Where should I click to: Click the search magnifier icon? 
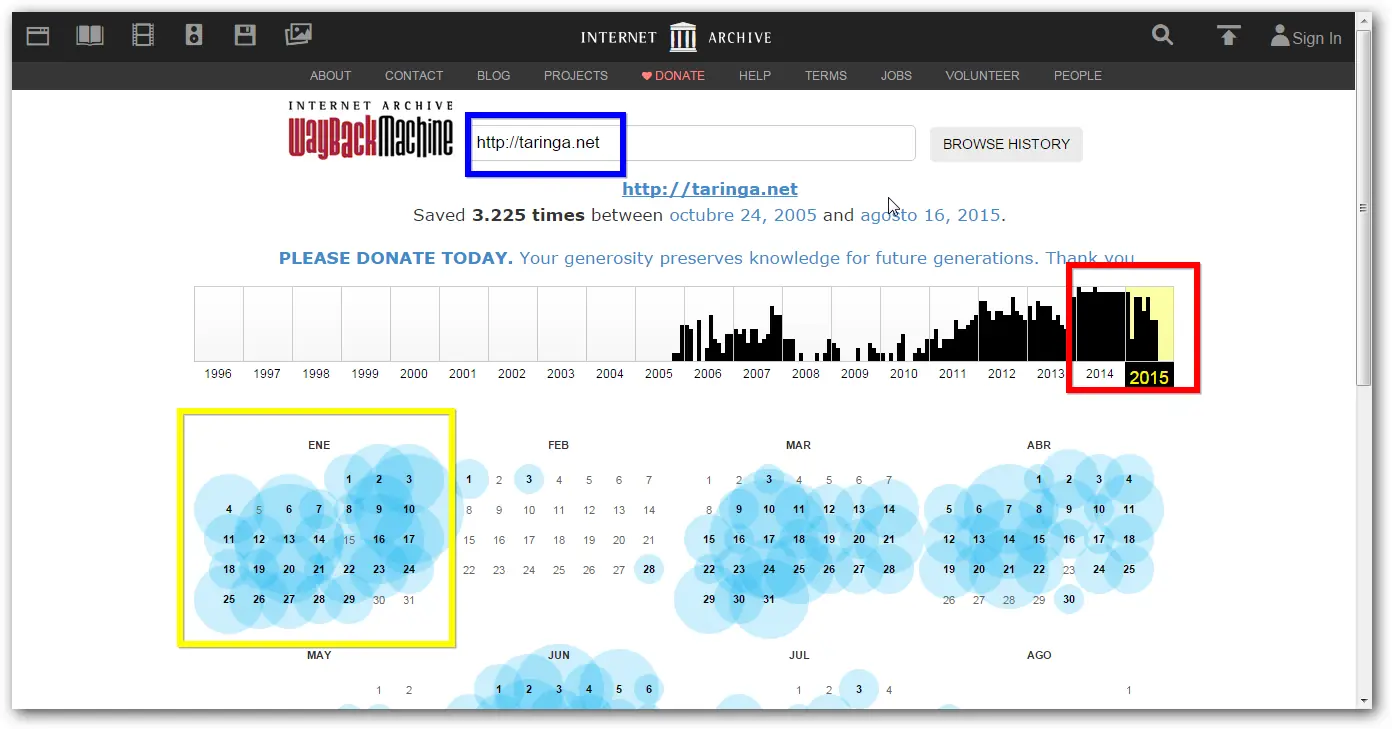1162,36
